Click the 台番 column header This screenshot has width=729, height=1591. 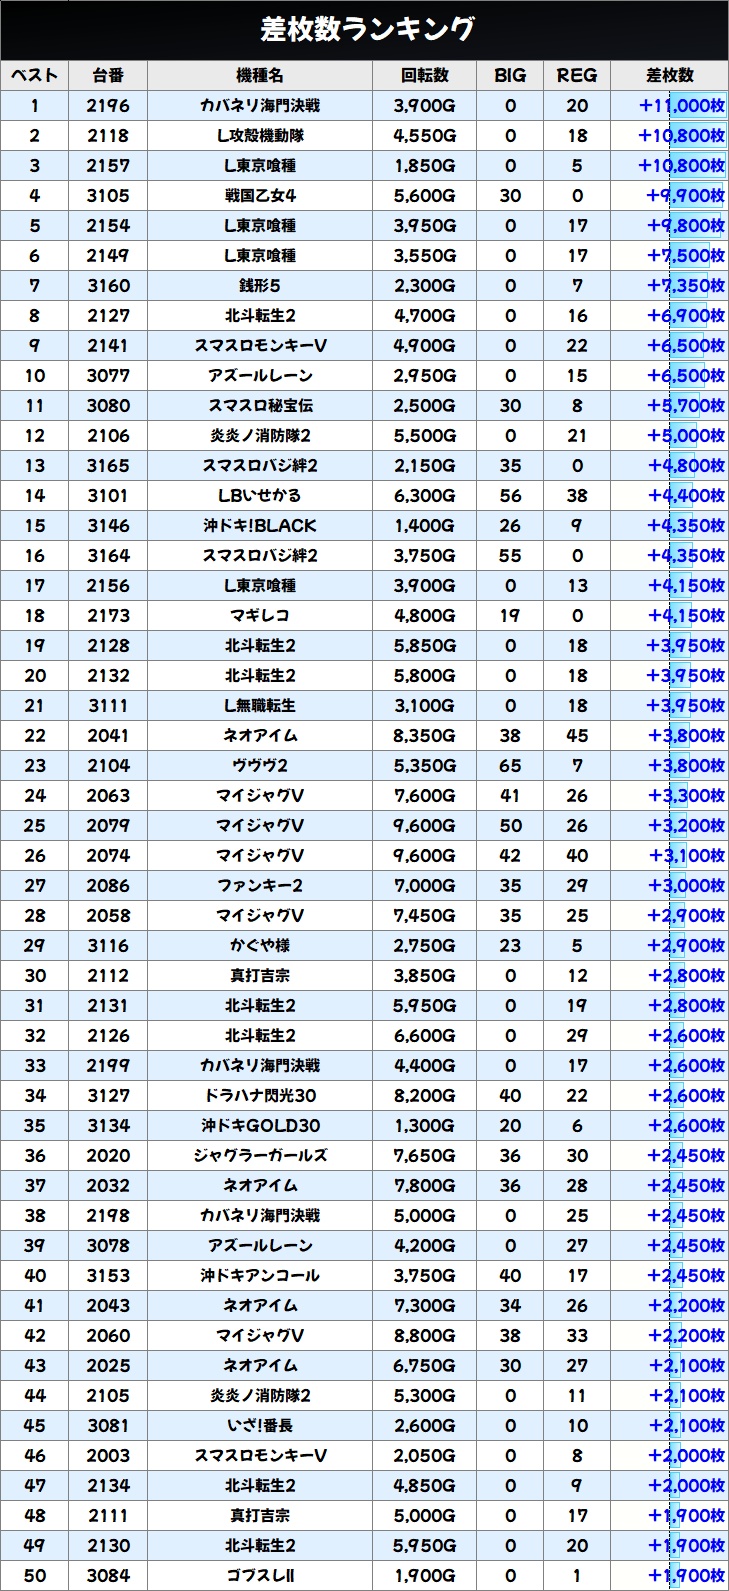pyautogui.click(x=108, y=75)
